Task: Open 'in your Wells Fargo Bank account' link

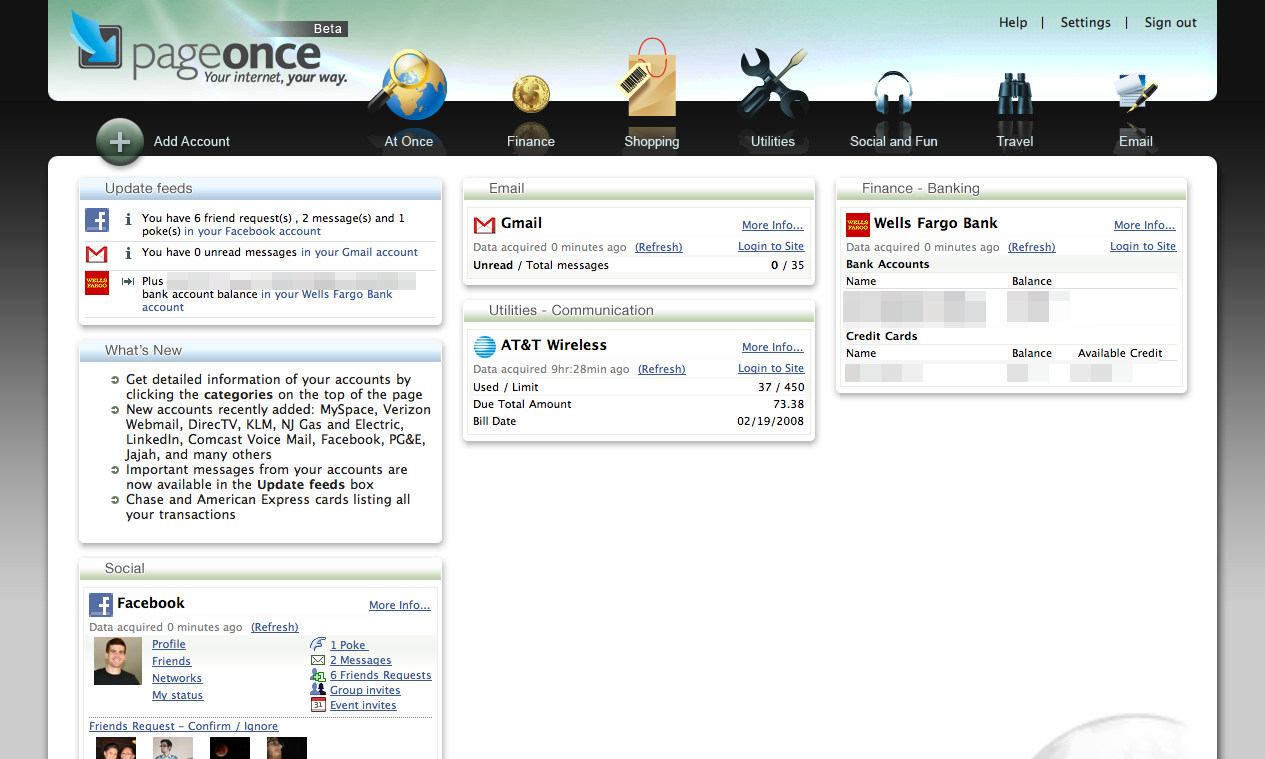Action: pyautogui.click(x=267, y=300)
